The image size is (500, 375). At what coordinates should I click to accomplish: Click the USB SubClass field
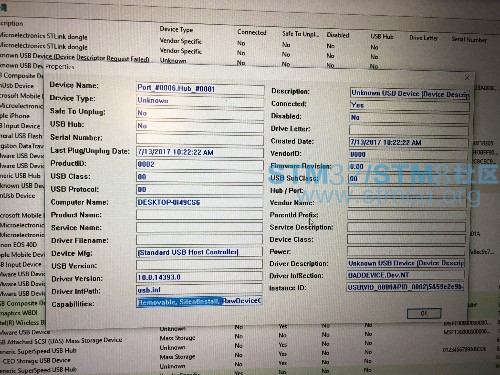[408, 179]
